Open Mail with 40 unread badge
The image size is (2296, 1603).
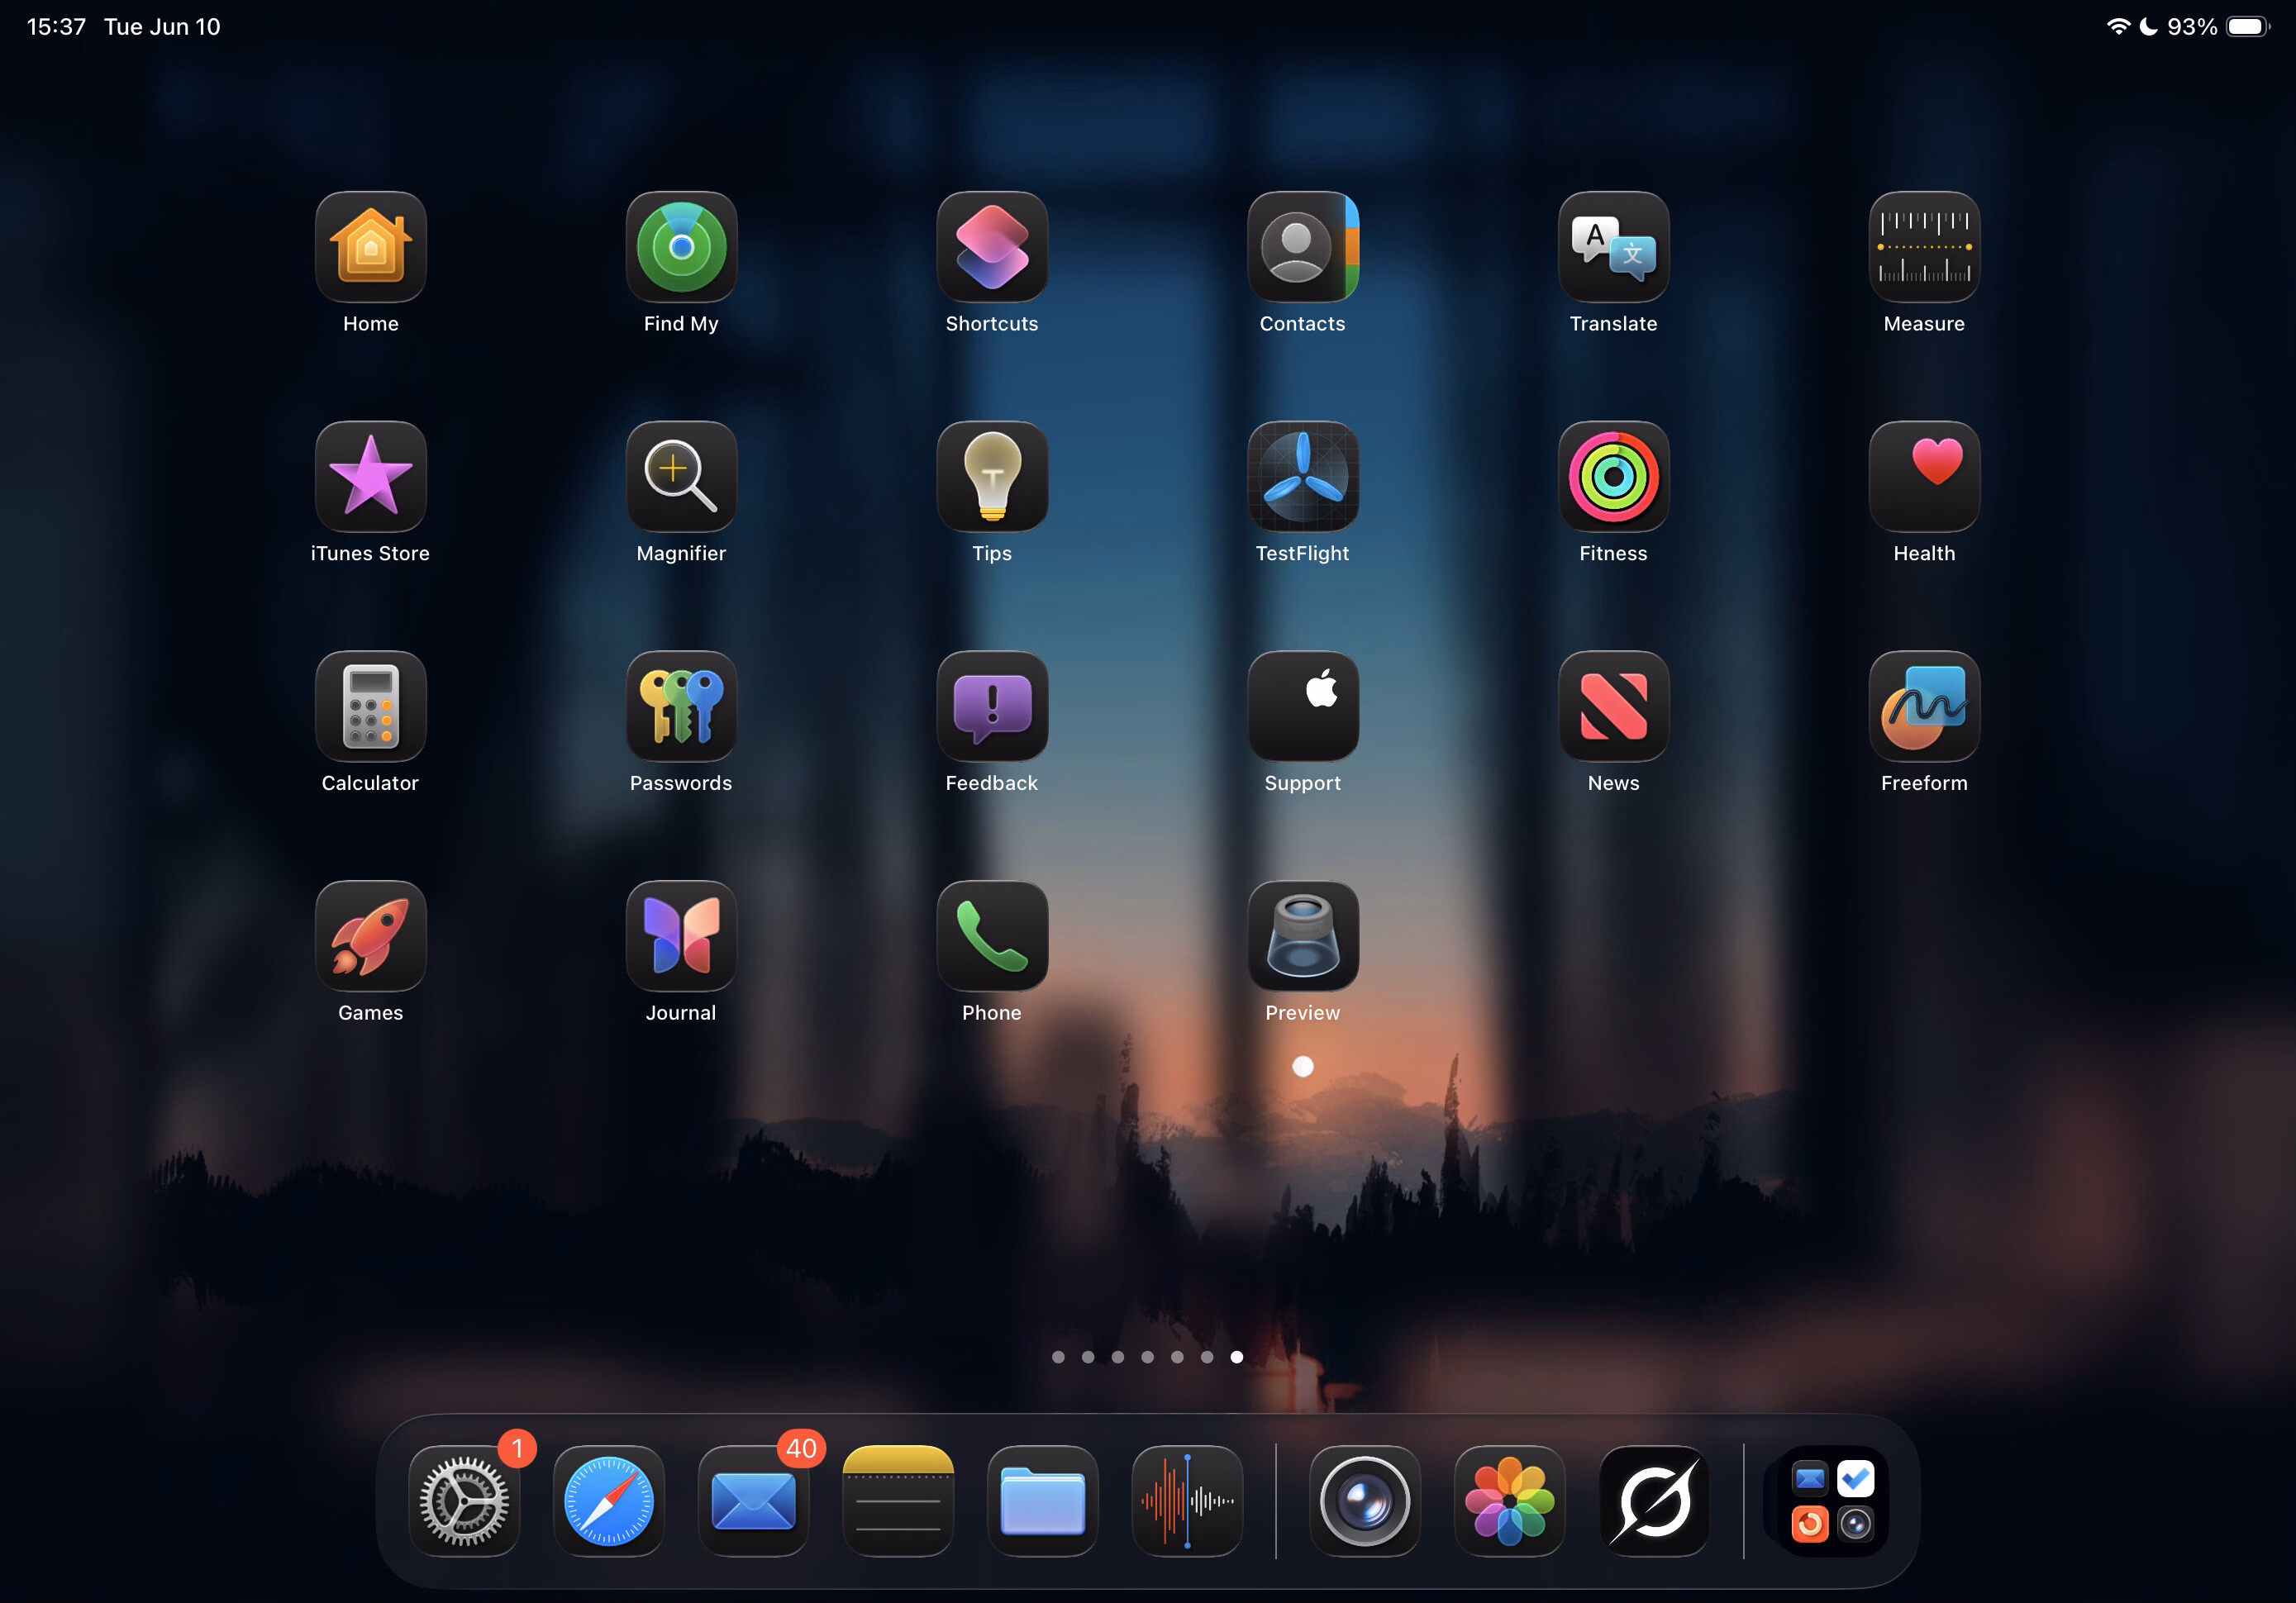point(753,1501)
